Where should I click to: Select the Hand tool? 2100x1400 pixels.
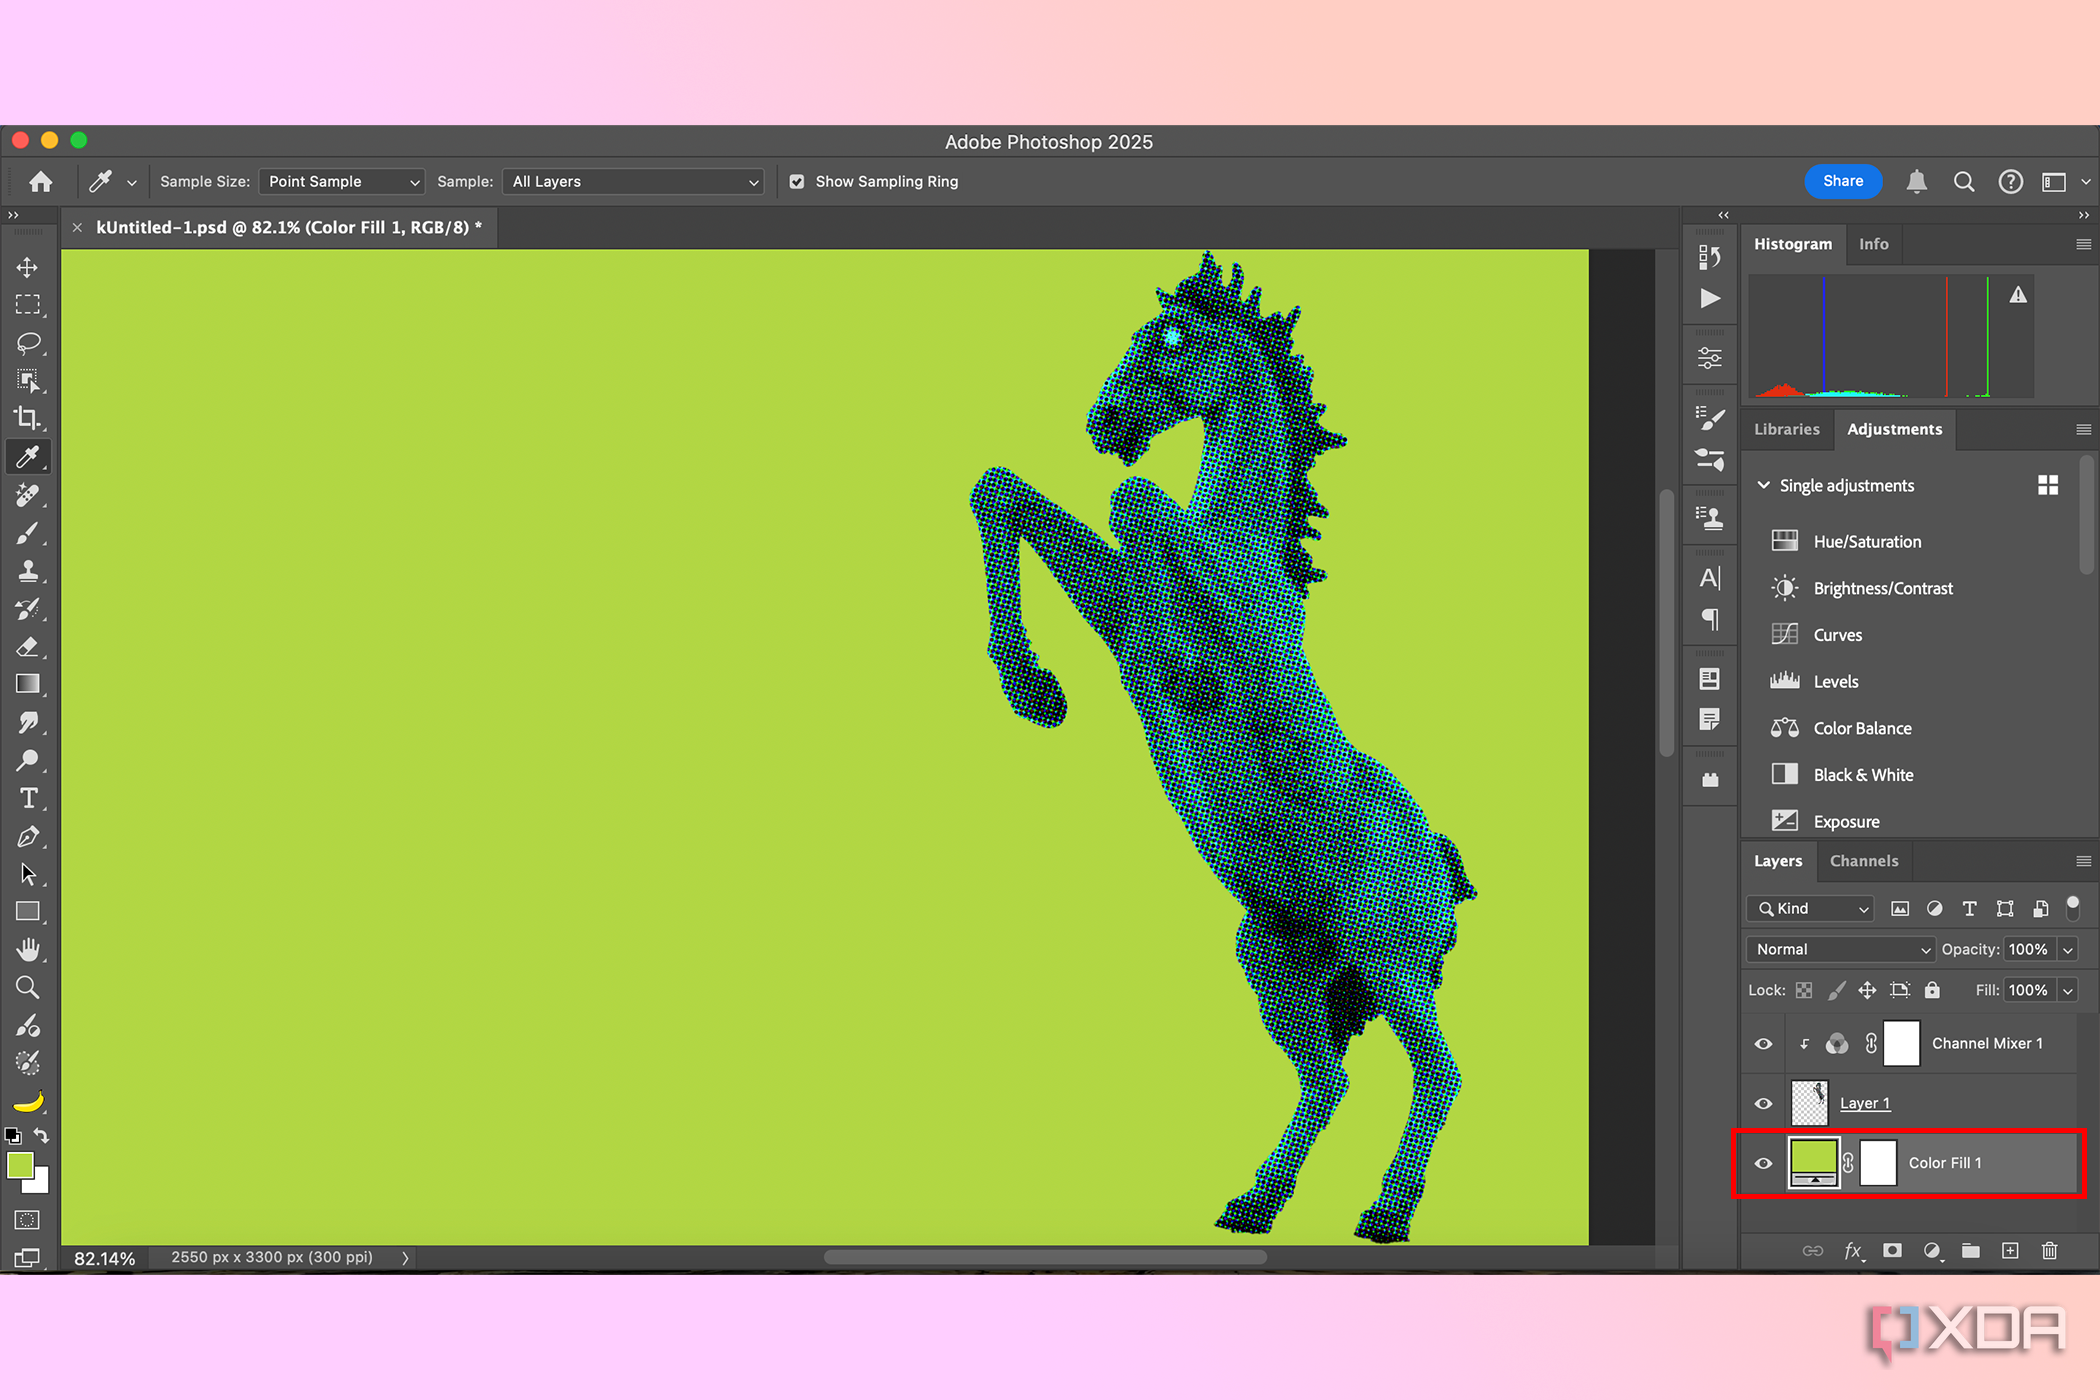27,949
